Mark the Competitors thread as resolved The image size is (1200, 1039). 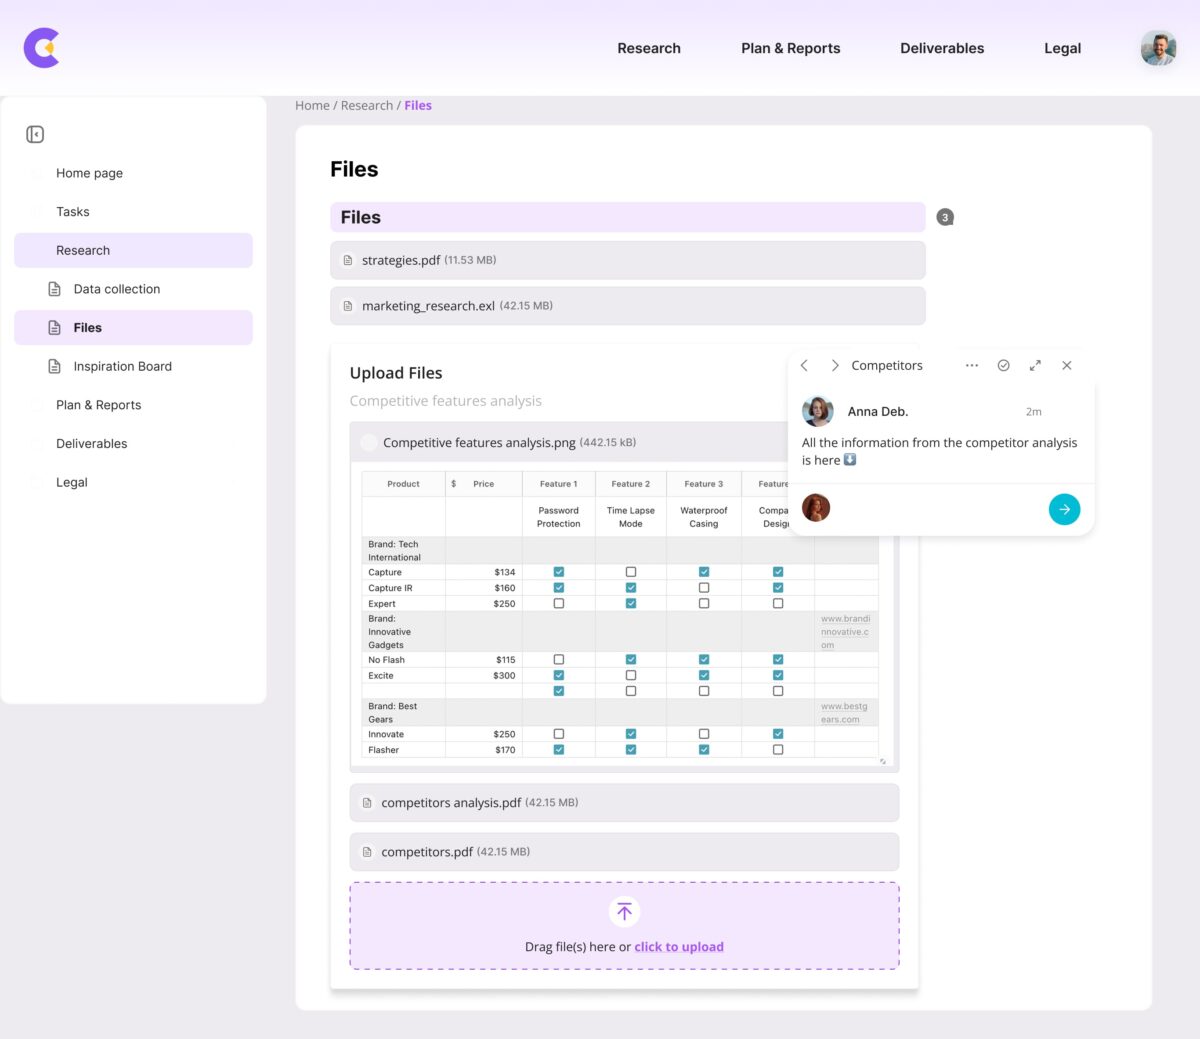point(1003,365)
